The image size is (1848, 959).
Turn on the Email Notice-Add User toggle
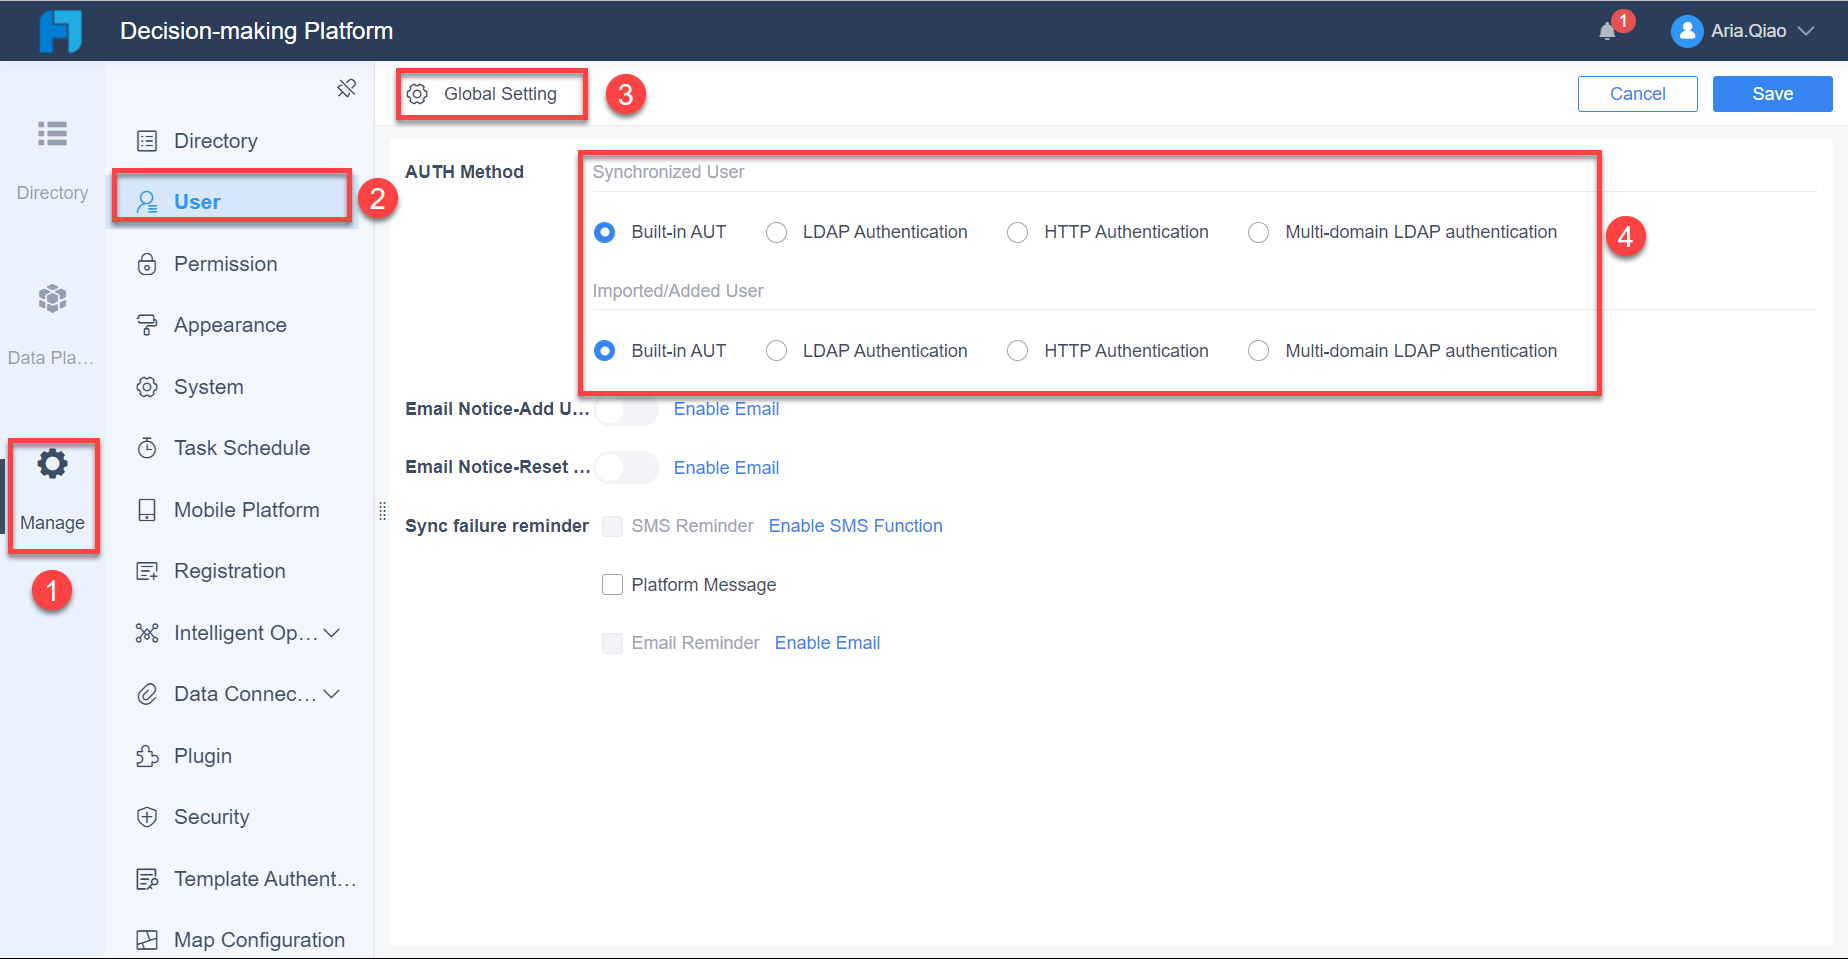[x=626, y=409]
